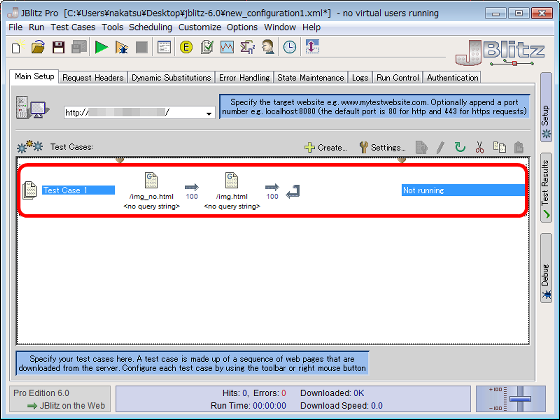560x420 pixels.
Task: Click the vertical arrows toolbar icon
Action: click(x=312, y=46)
